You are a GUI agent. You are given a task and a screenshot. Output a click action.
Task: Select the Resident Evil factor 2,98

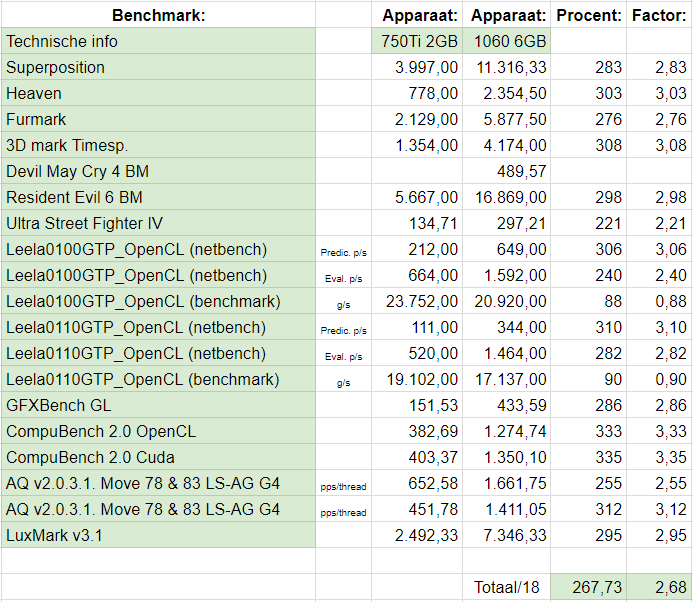tap(659, 198)
